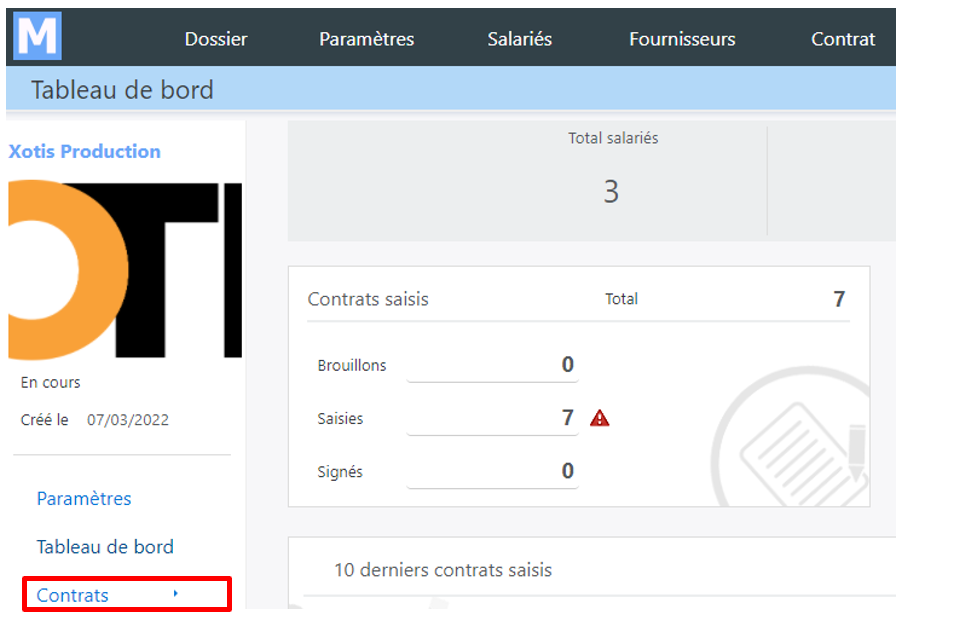Open the Contrat menu in top bar
The image size is (954, 636).
pos(843,39)
